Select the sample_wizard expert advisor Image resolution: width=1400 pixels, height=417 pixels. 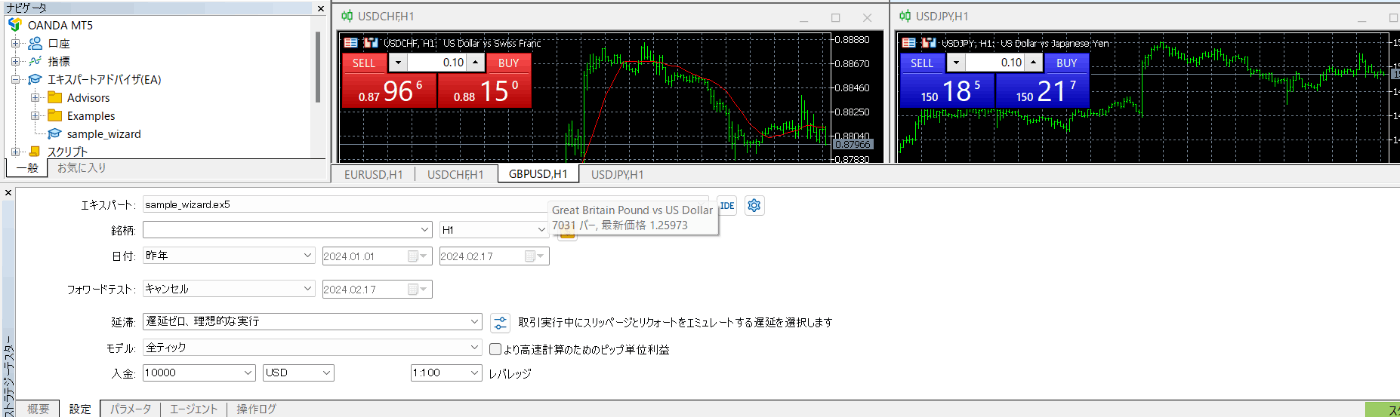[103, 133]
